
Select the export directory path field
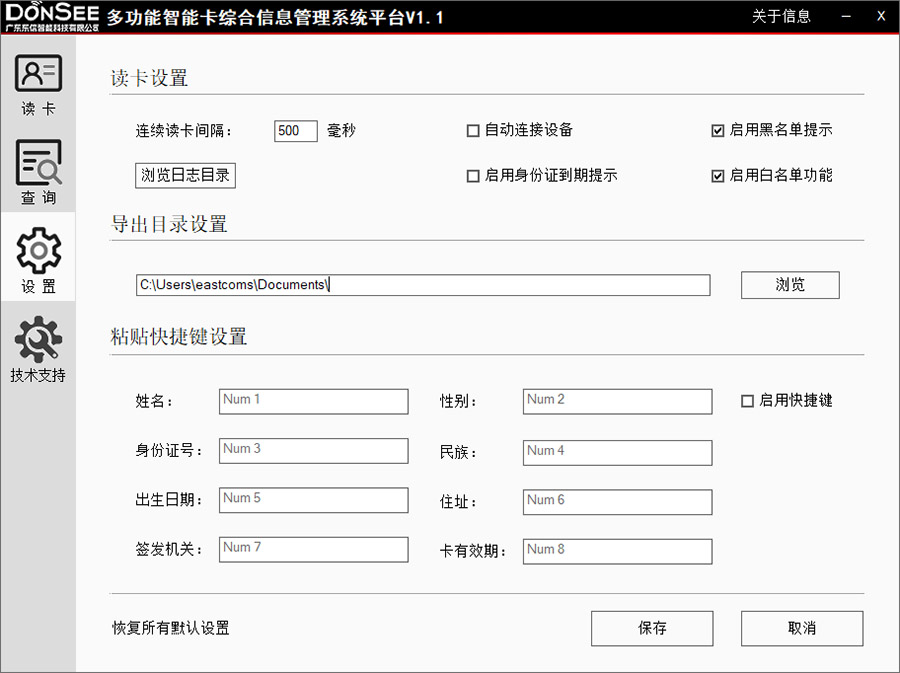(x=423, y=285)
